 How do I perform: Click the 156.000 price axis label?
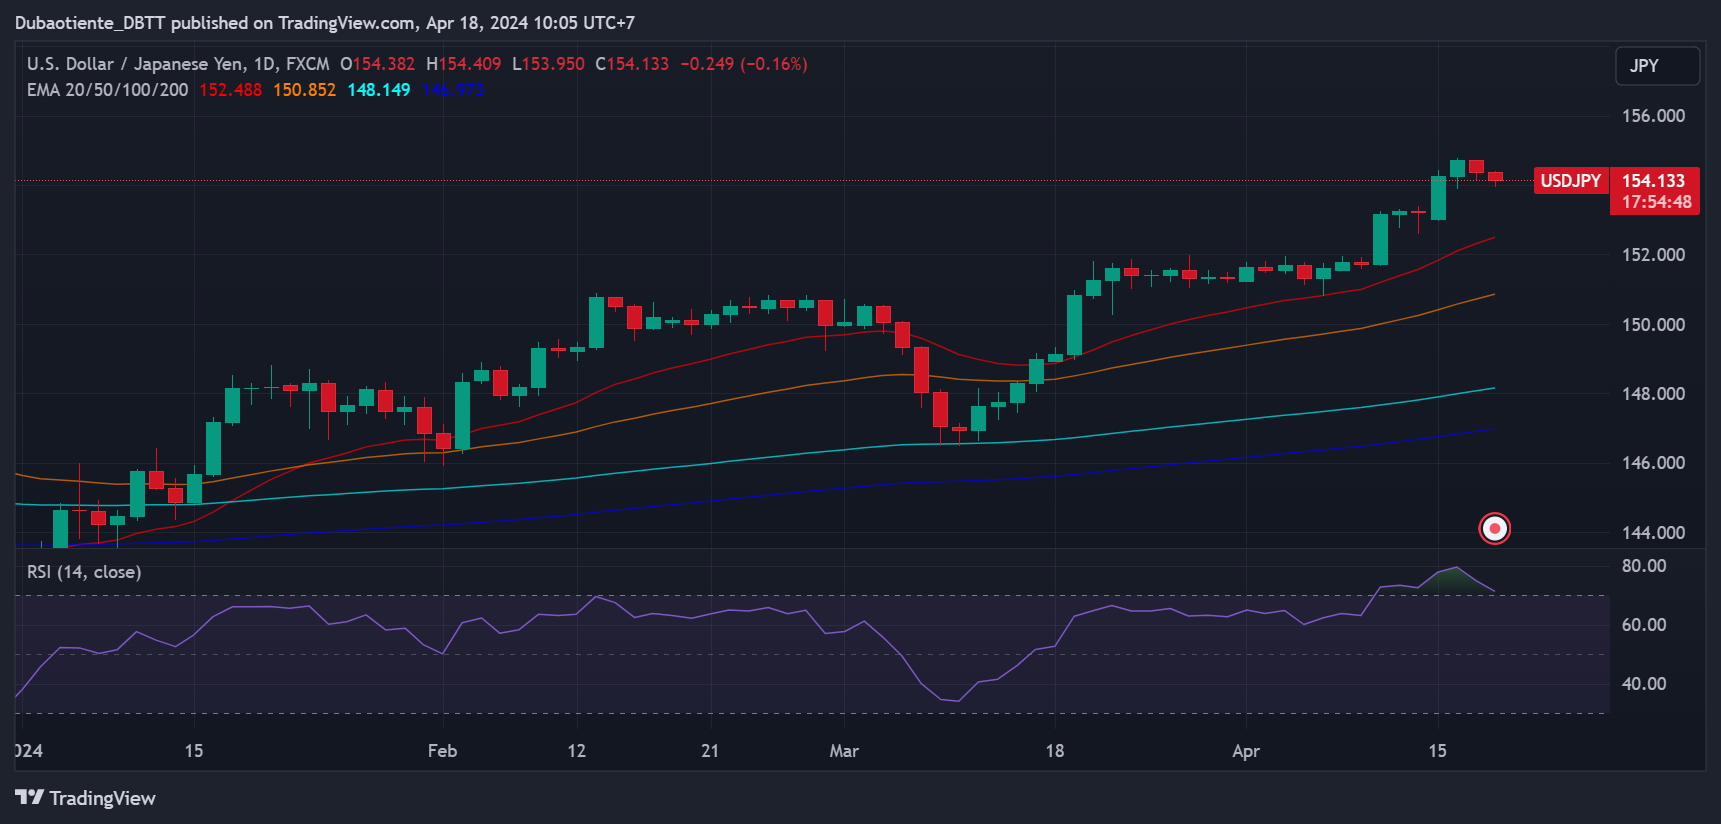(x=1653, y=116)
